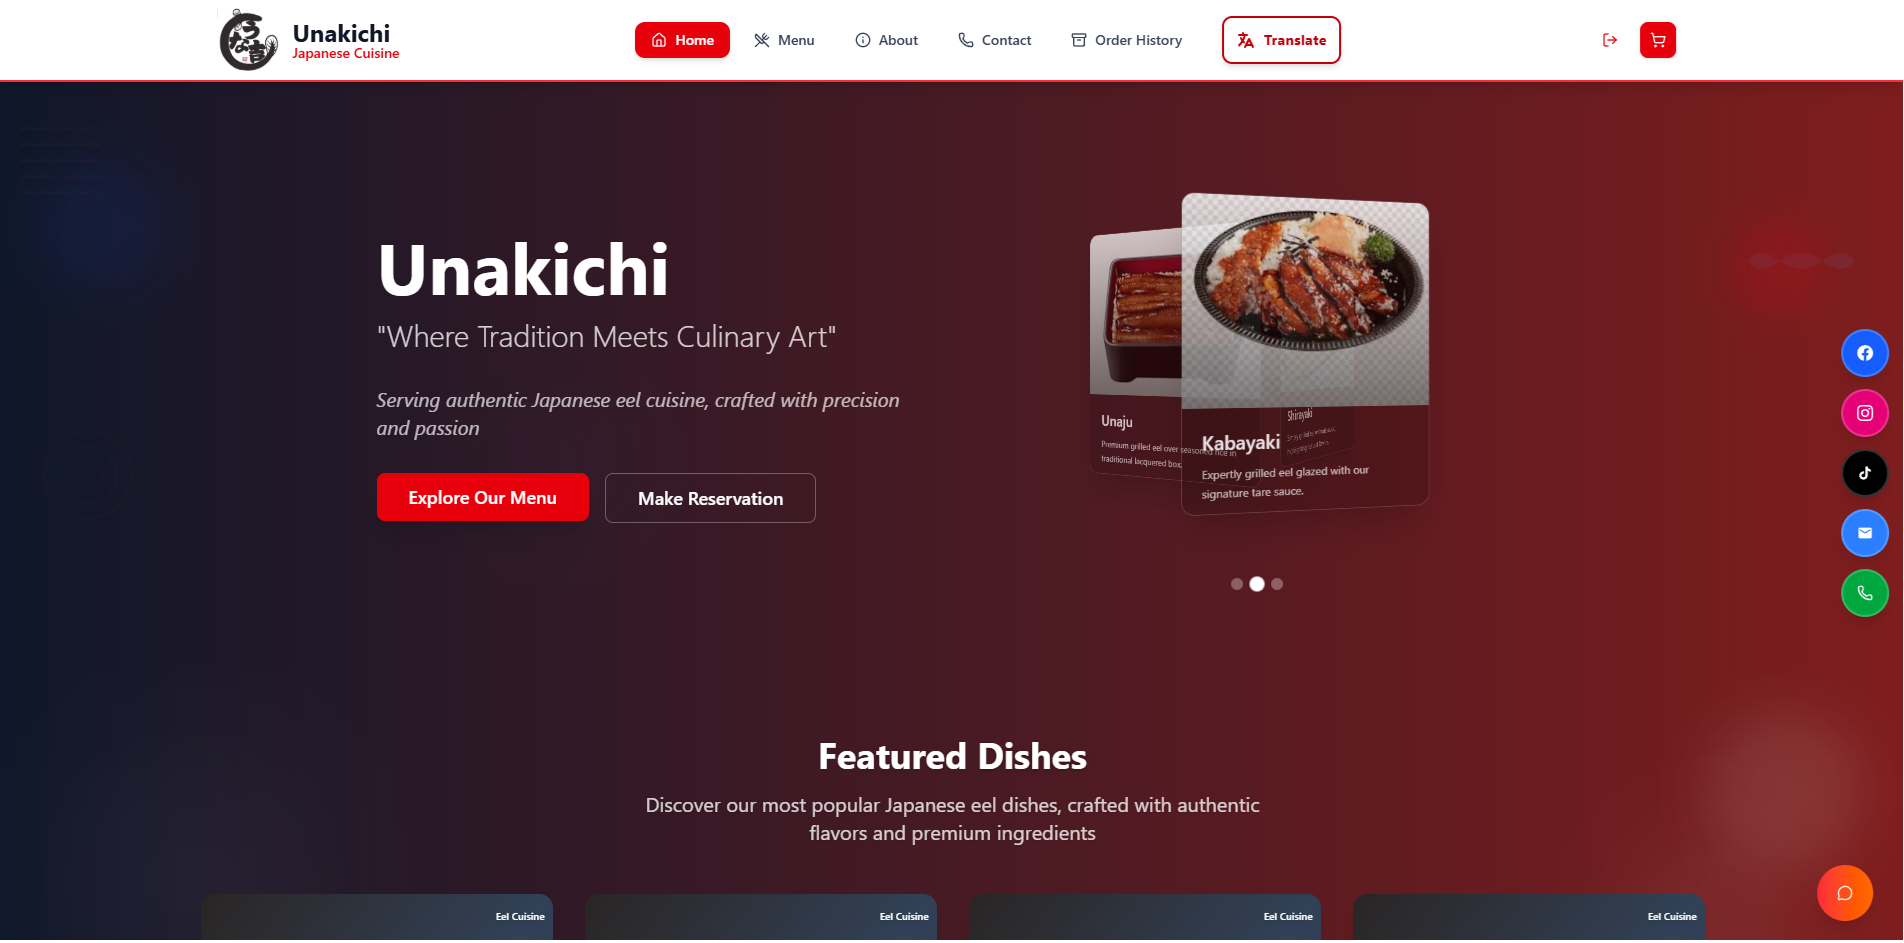Open the Facebook social icon
This screenshot has height=943, width=1904.
pyautogui.click(x=1865, y=353)
